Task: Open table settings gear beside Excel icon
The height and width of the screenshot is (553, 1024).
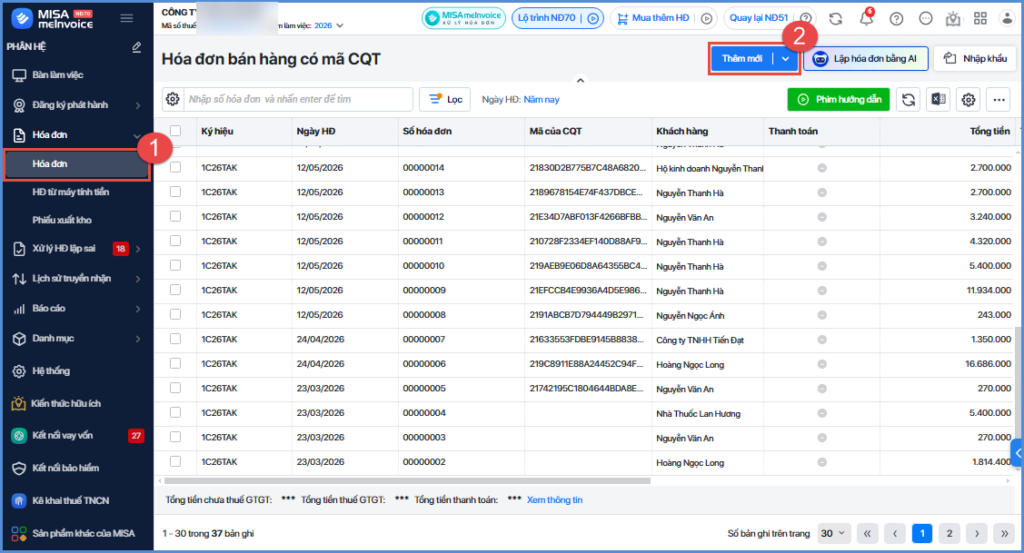Action: click(x=968, y=99)
